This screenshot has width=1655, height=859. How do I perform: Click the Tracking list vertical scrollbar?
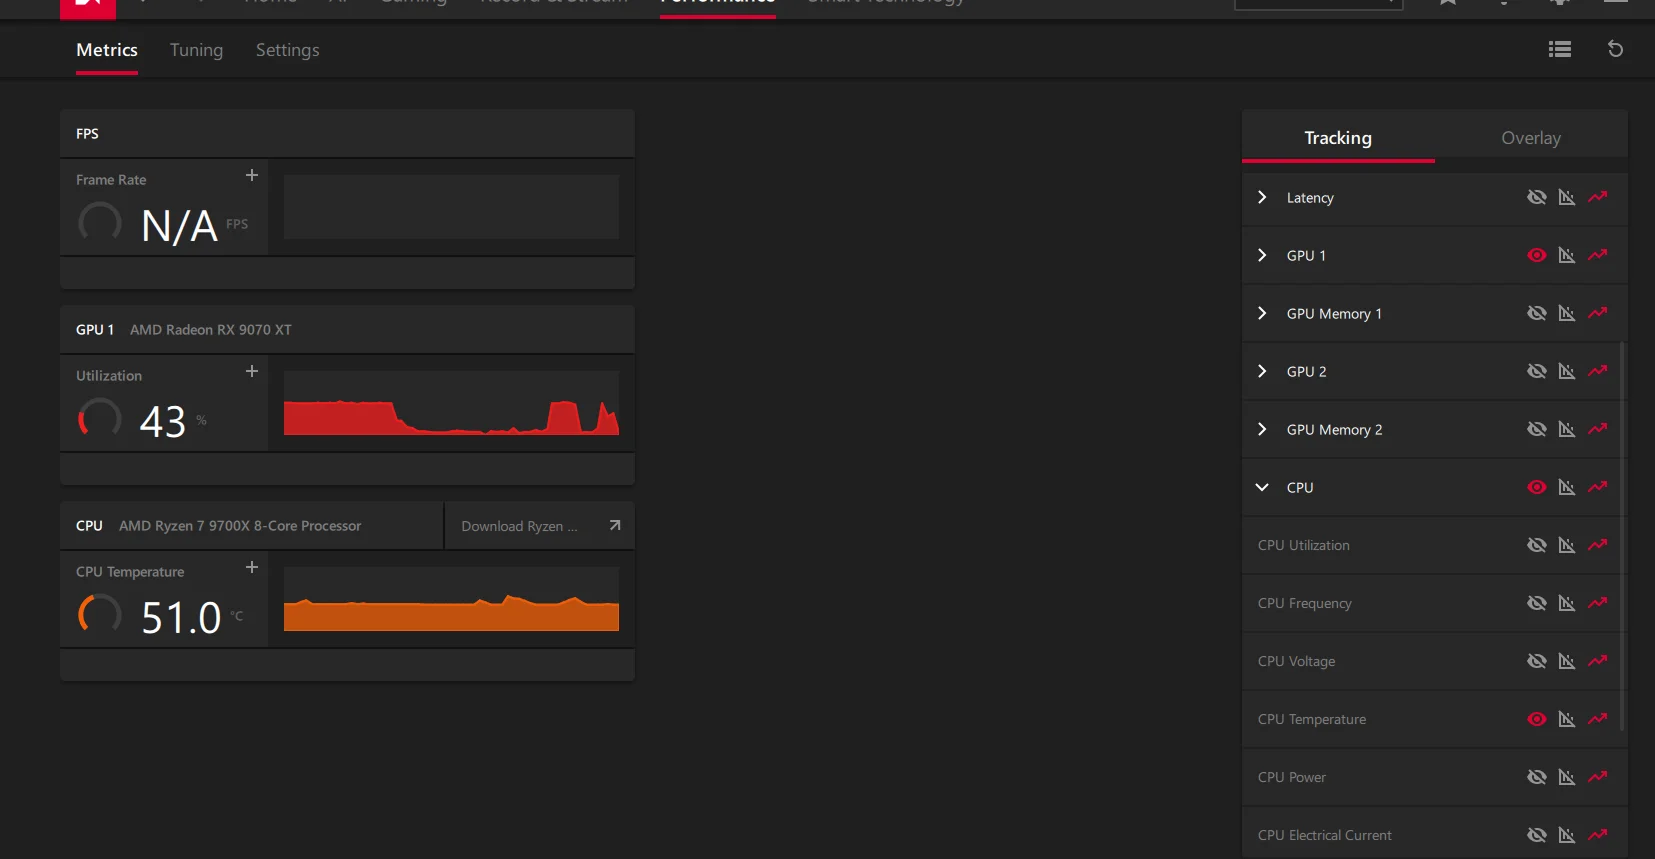pyautogui.click(x=1622, y=536)
